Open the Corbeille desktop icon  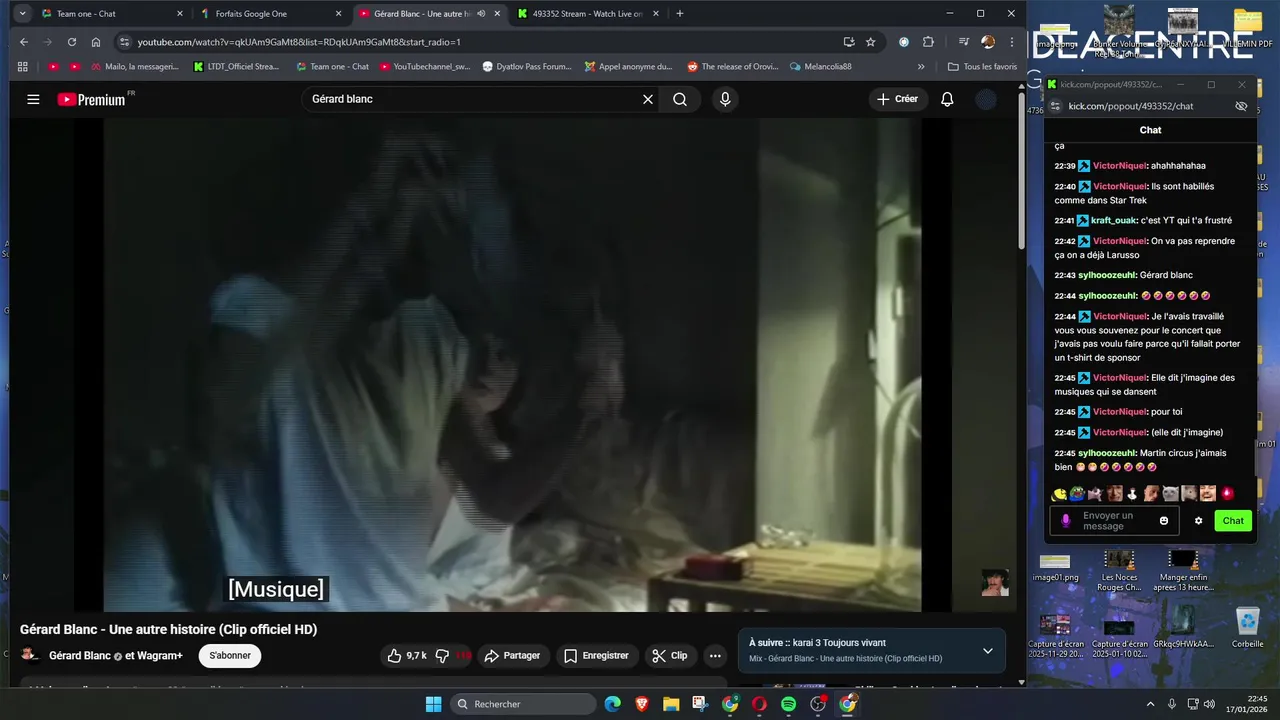click(1247, 629)
